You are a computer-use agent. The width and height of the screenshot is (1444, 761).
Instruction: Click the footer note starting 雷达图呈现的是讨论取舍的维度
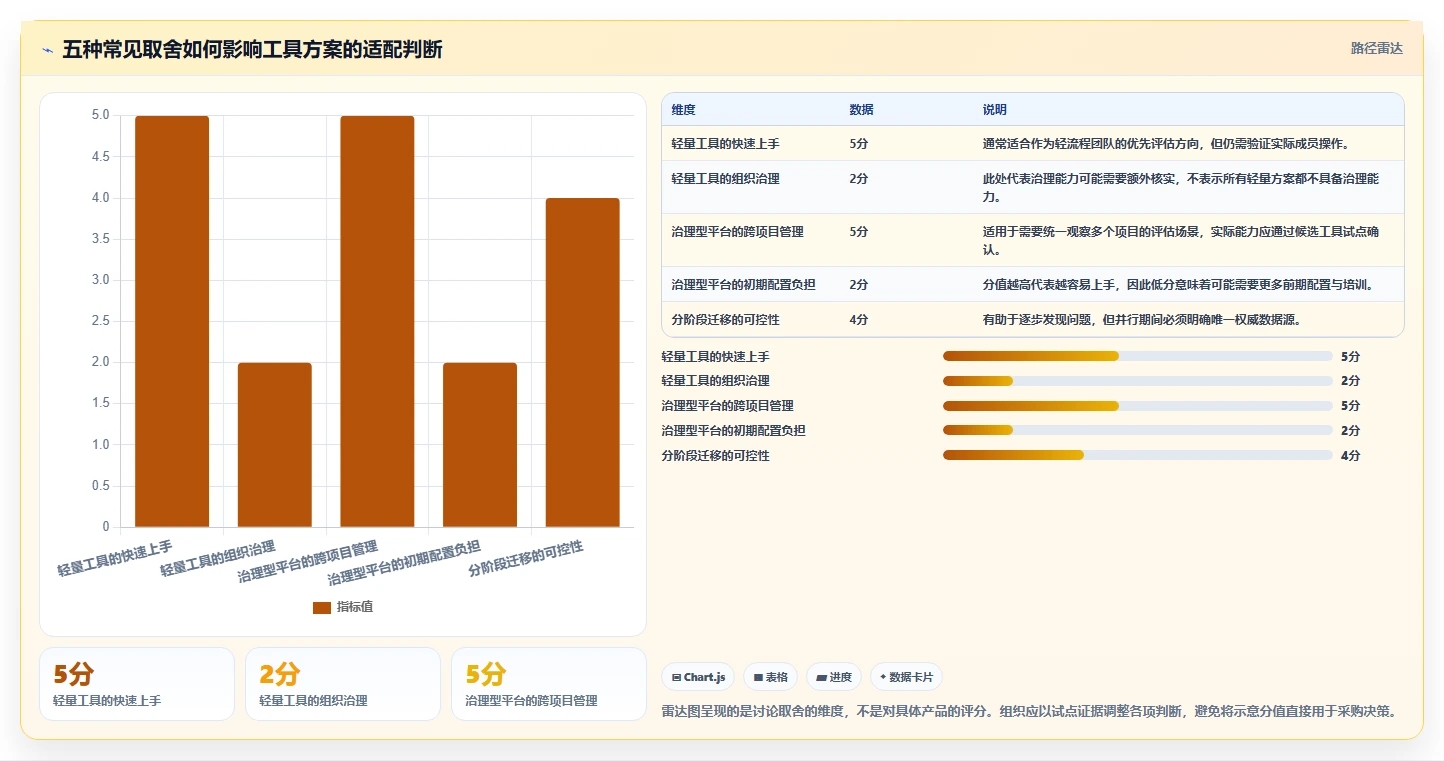coord(1029,712)
